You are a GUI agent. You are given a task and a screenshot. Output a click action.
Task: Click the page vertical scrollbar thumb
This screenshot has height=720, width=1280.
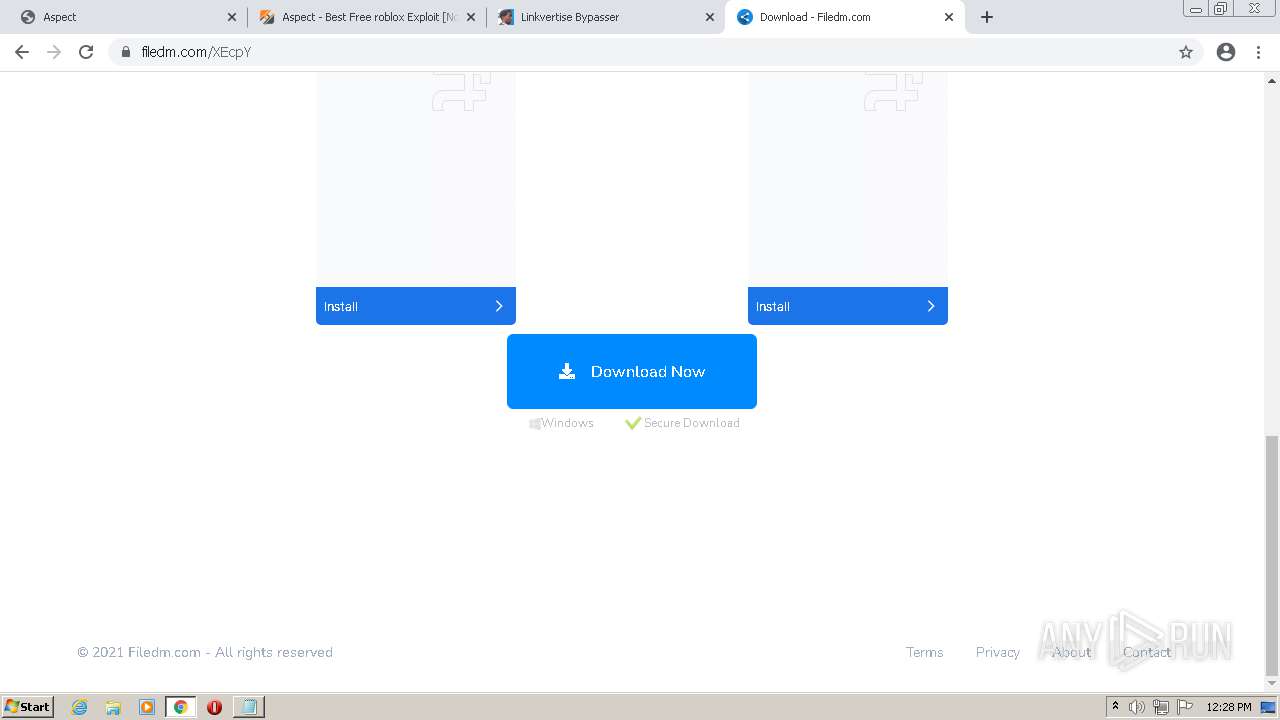click(x=1272, y=556)
